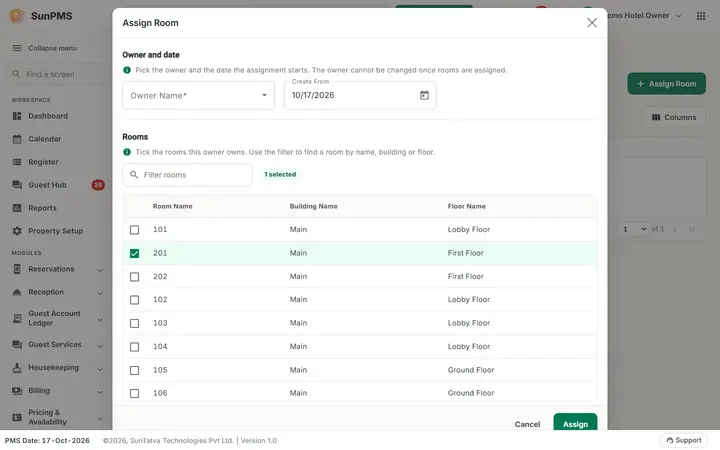Click the Billing icon in sidebar
Viewport: 720px width, 450px height.
click(x=17, y=390)
